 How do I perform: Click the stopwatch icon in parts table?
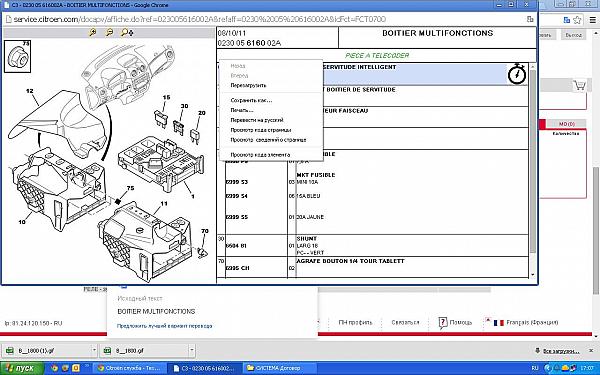[517, 73]
